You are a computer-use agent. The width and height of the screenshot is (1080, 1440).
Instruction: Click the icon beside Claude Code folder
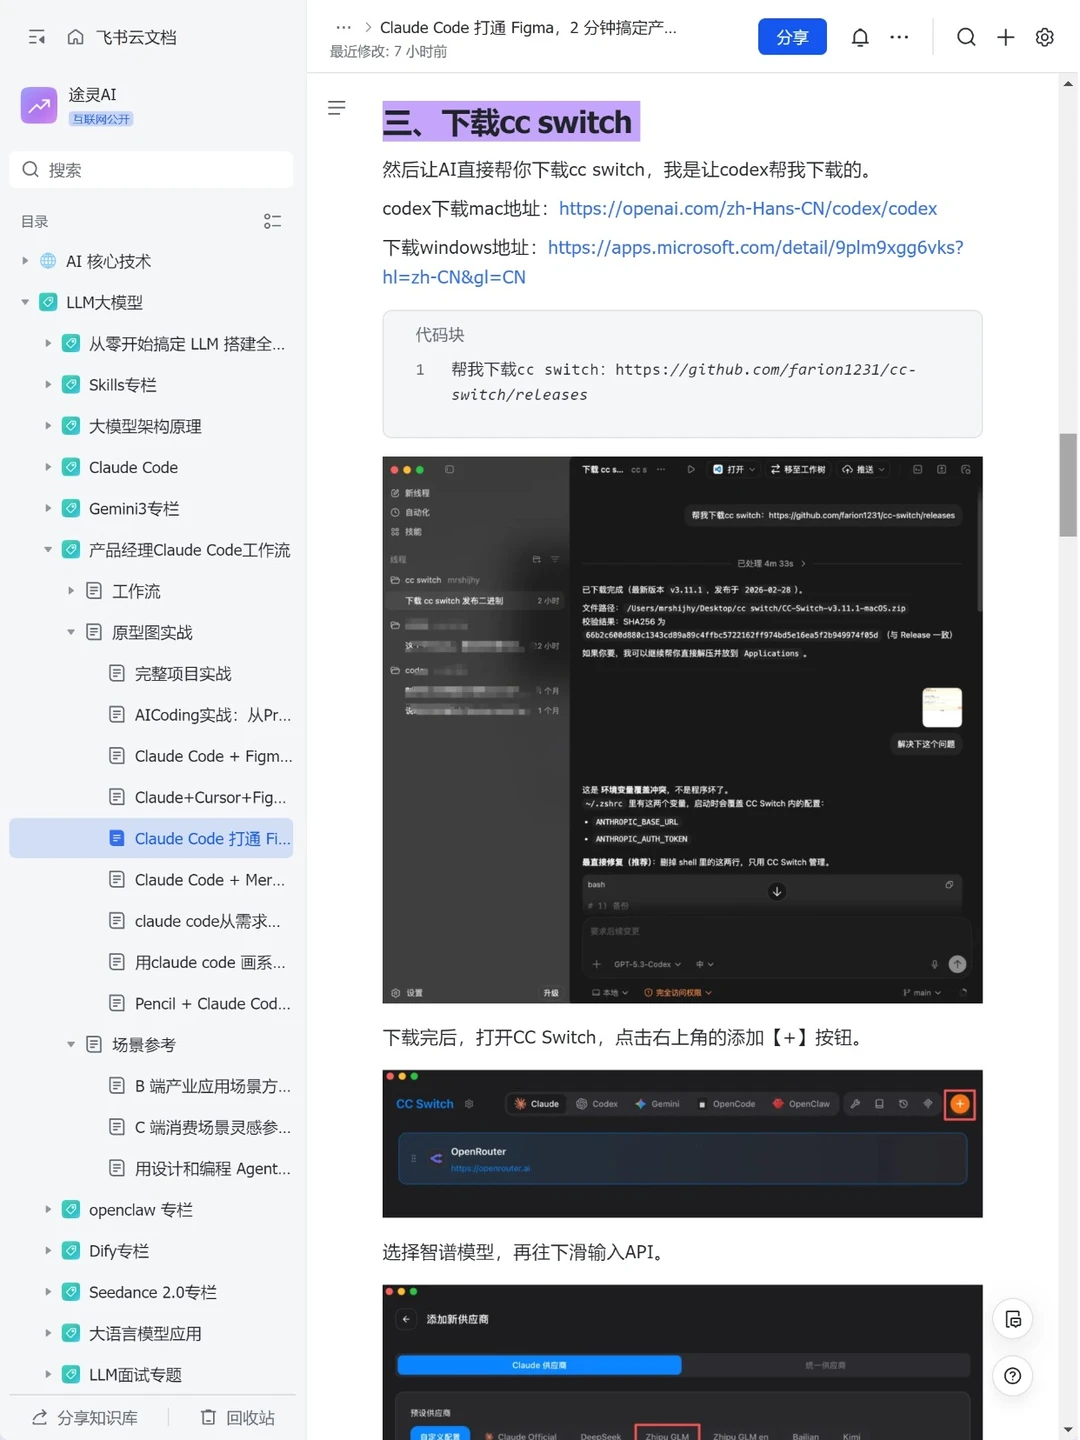71,467
